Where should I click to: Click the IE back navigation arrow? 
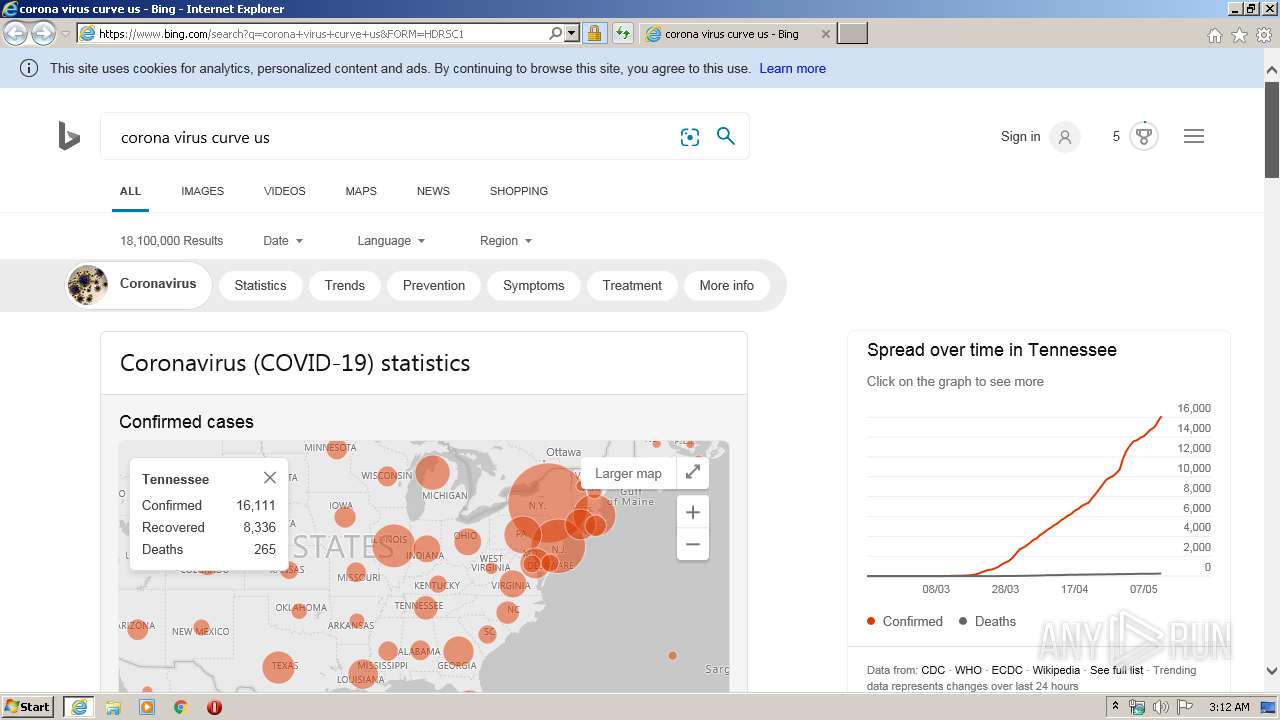click(x=16, y=33)
